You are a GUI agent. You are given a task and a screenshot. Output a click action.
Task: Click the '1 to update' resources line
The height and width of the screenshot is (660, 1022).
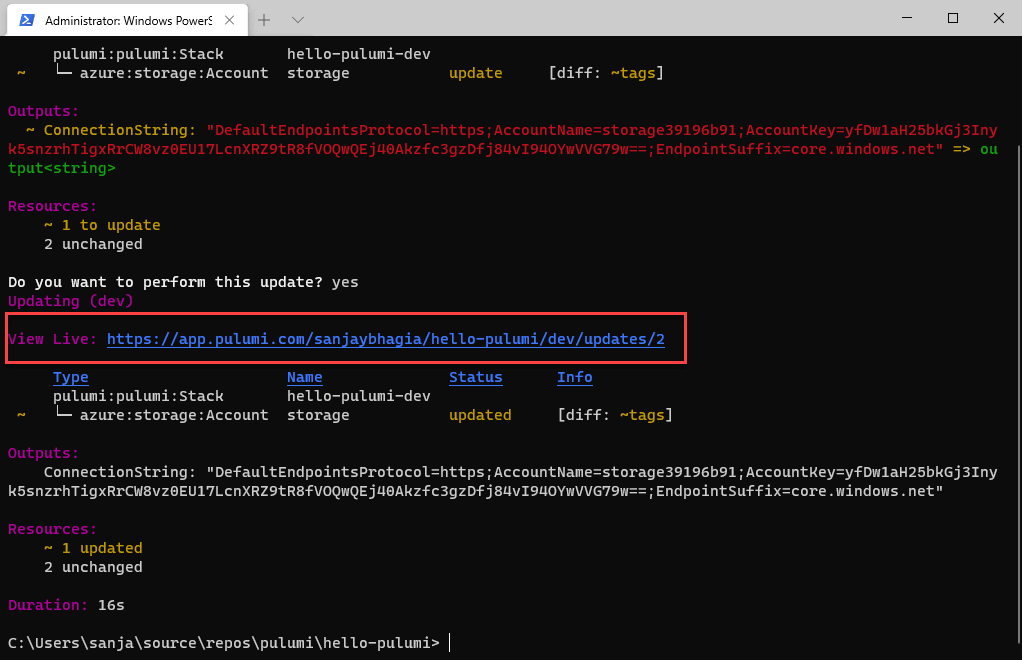pyautogui.click(x=102, y=225)
